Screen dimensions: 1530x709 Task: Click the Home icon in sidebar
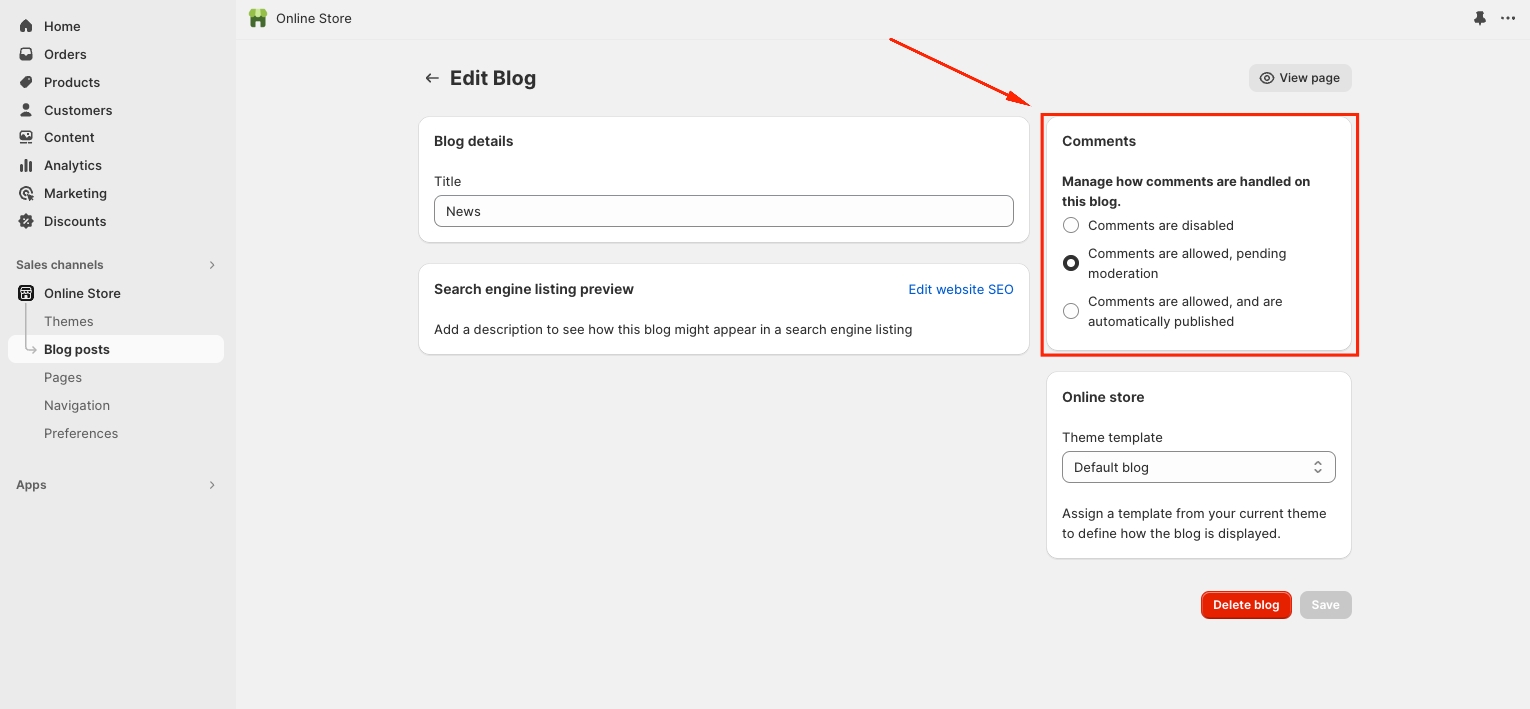coord(26,26)
